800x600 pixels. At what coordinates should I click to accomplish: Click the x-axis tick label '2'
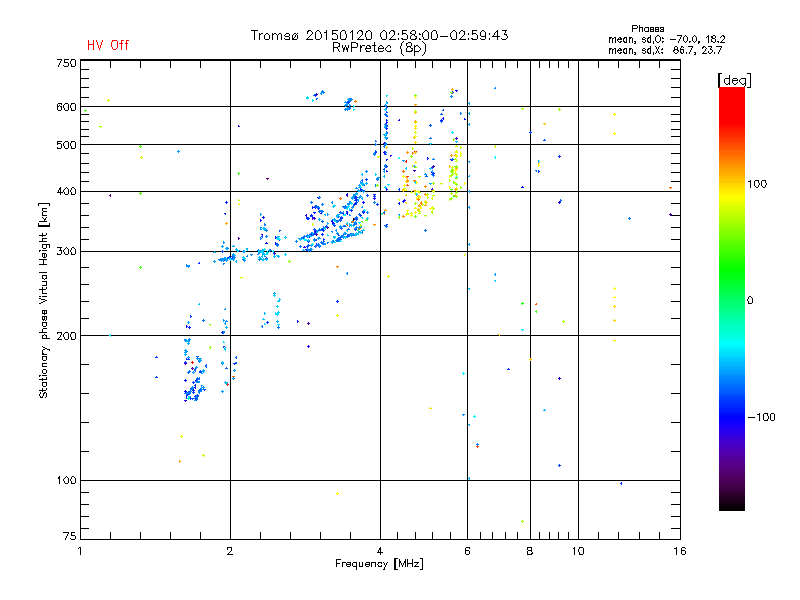[x=230, y=551]
